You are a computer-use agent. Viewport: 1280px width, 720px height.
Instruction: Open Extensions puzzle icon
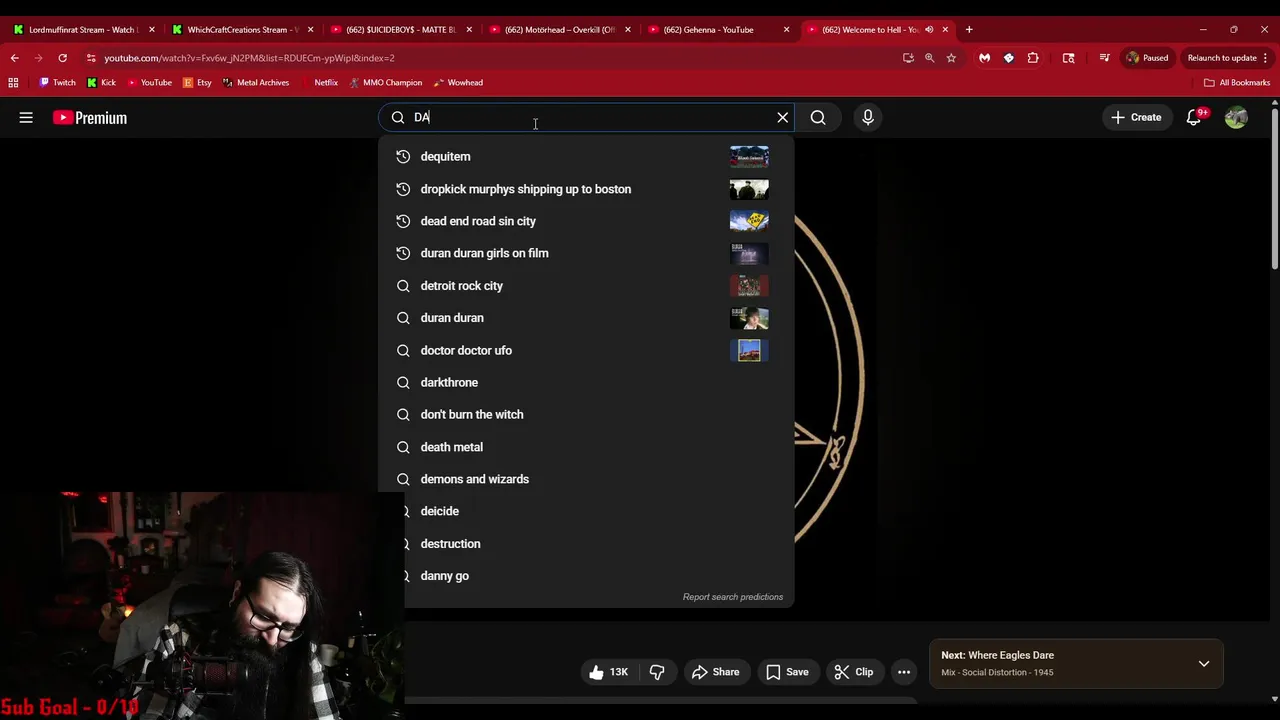[1033, 58]
